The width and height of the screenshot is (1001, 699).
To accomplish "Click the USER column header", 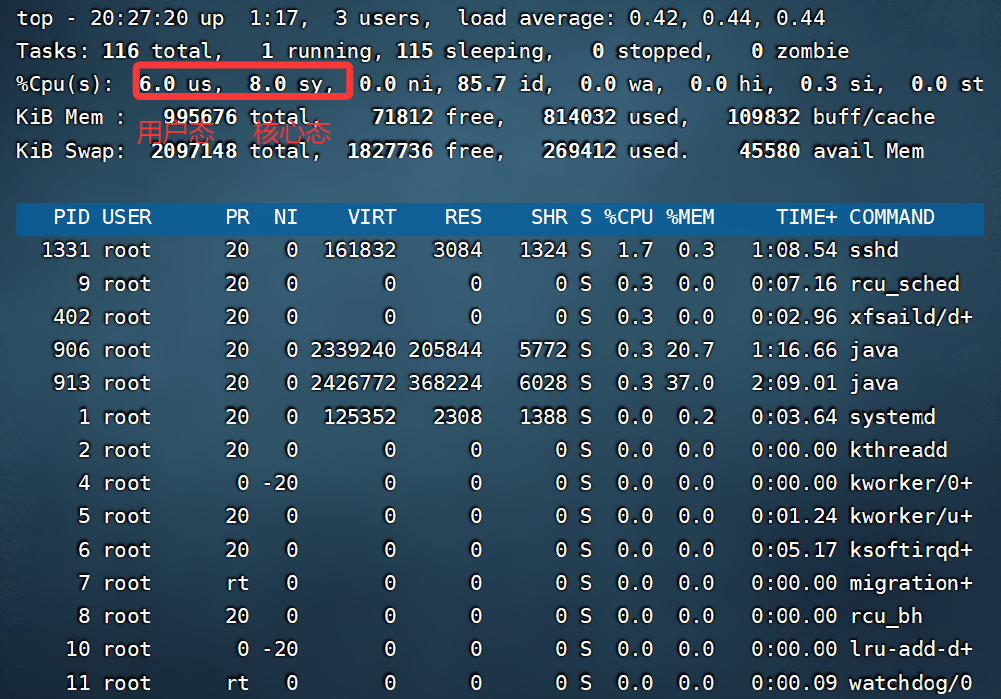I will [x=127, y=217].
